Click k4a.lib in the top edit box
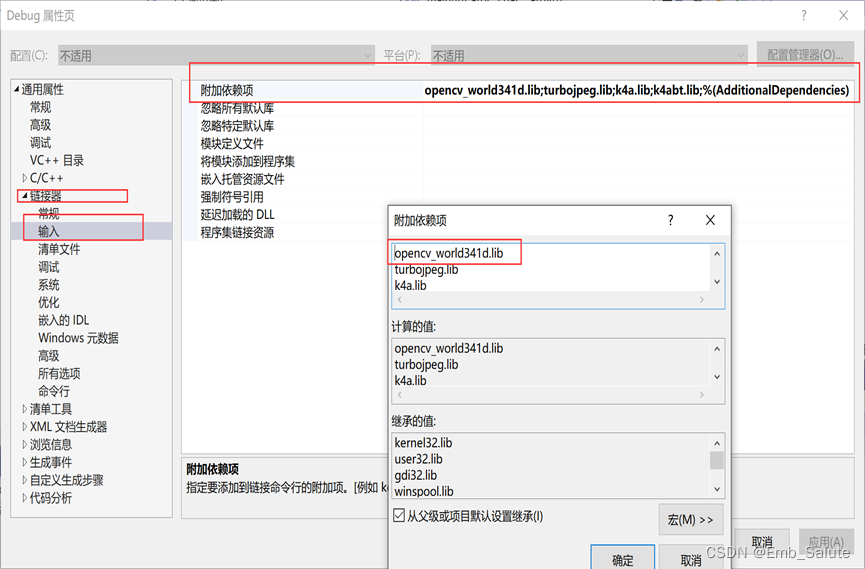 click(410, 285)
